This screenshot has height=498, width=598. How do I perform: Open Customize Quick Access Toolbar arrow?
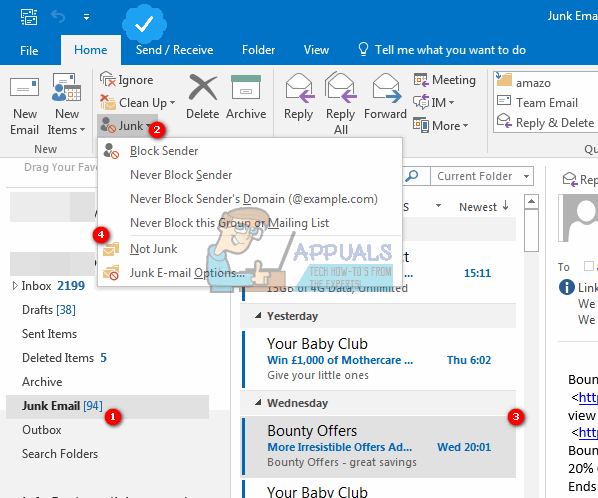pos(87,17)
